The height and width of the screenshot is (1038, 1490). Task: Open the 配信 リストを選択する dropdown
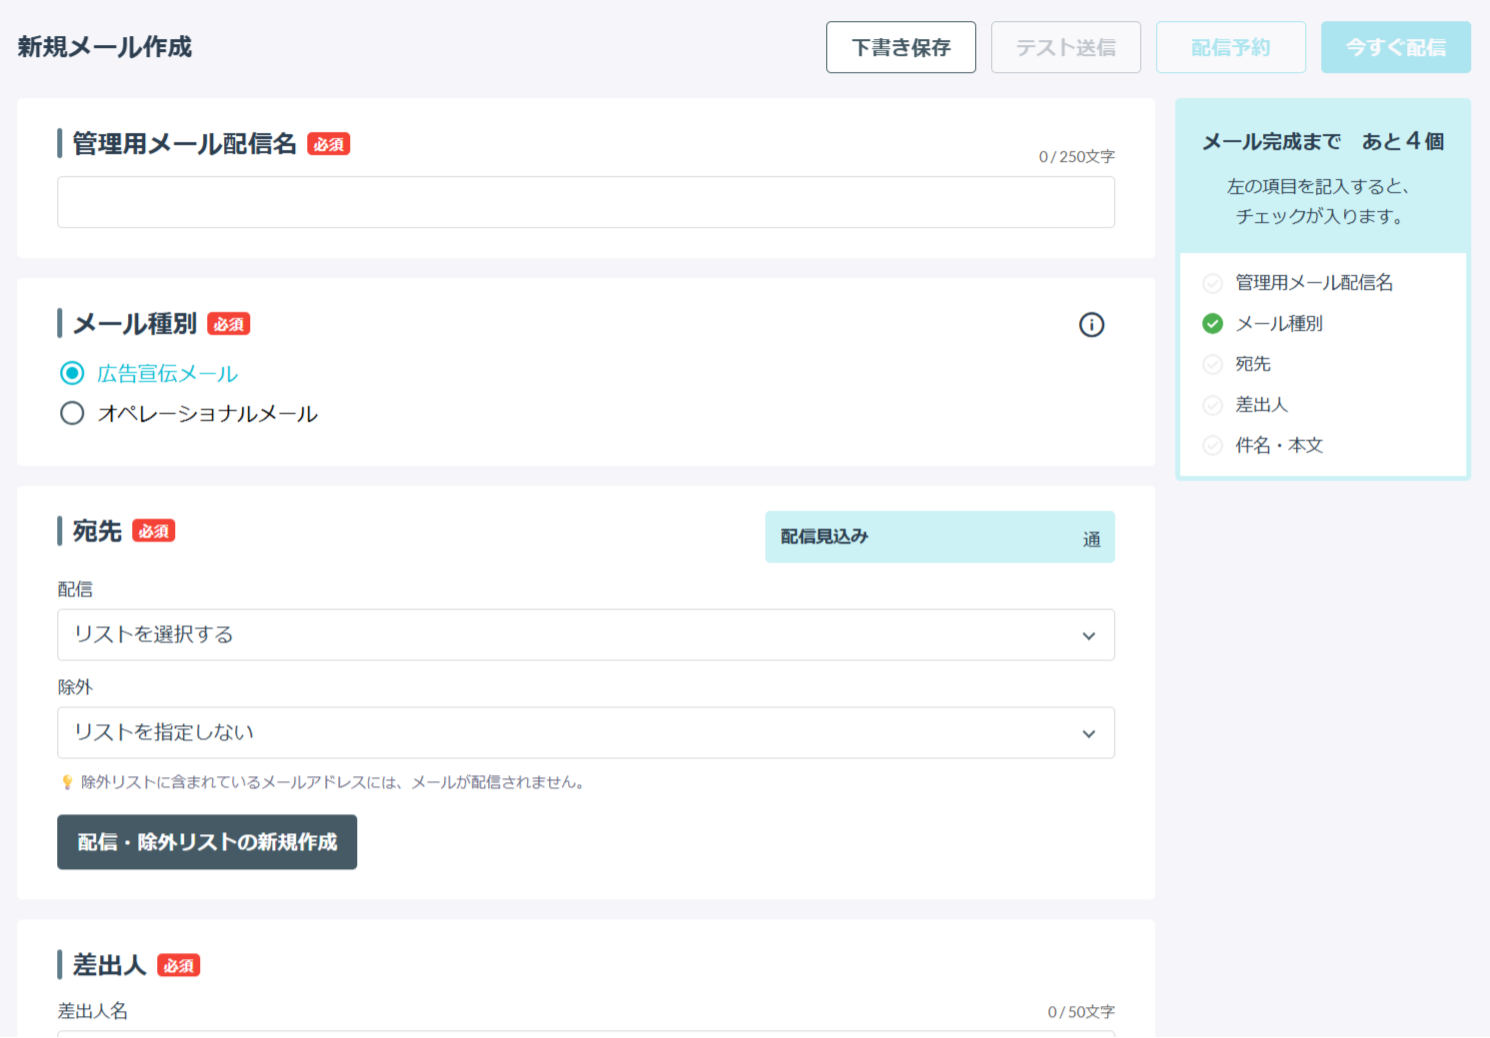(586, 635)
